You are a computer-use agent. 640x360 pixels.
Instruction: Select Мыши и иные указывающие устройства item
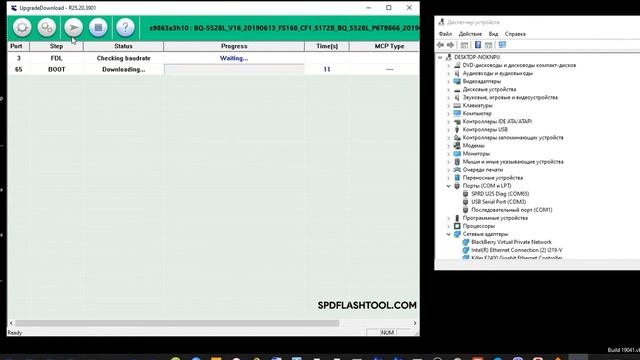tap(513, 162)
